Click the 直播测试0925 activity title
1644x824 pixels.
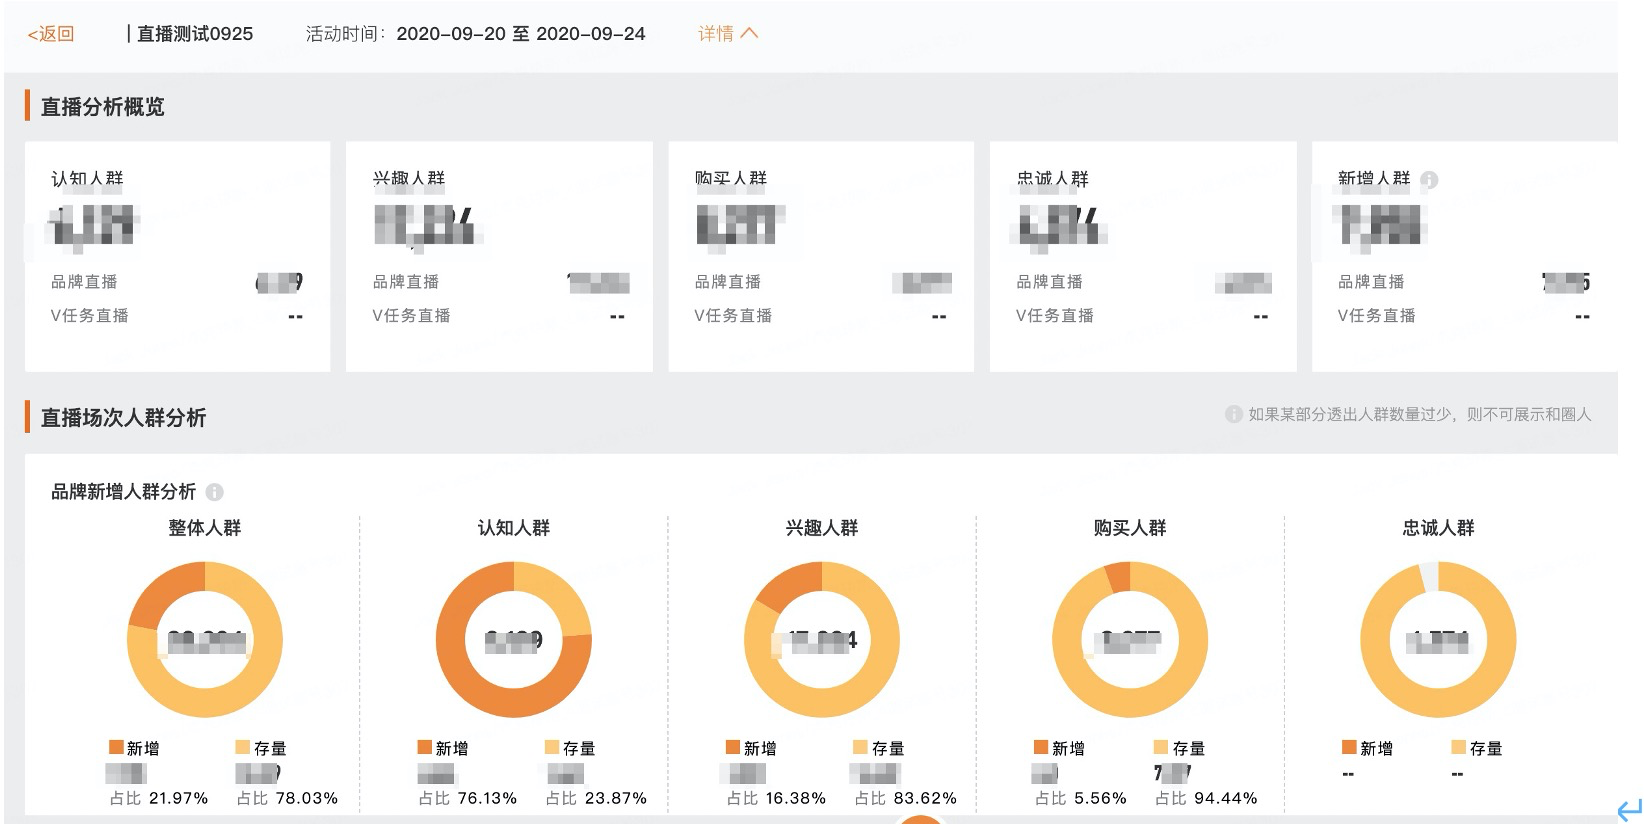(x=195, y=34)
